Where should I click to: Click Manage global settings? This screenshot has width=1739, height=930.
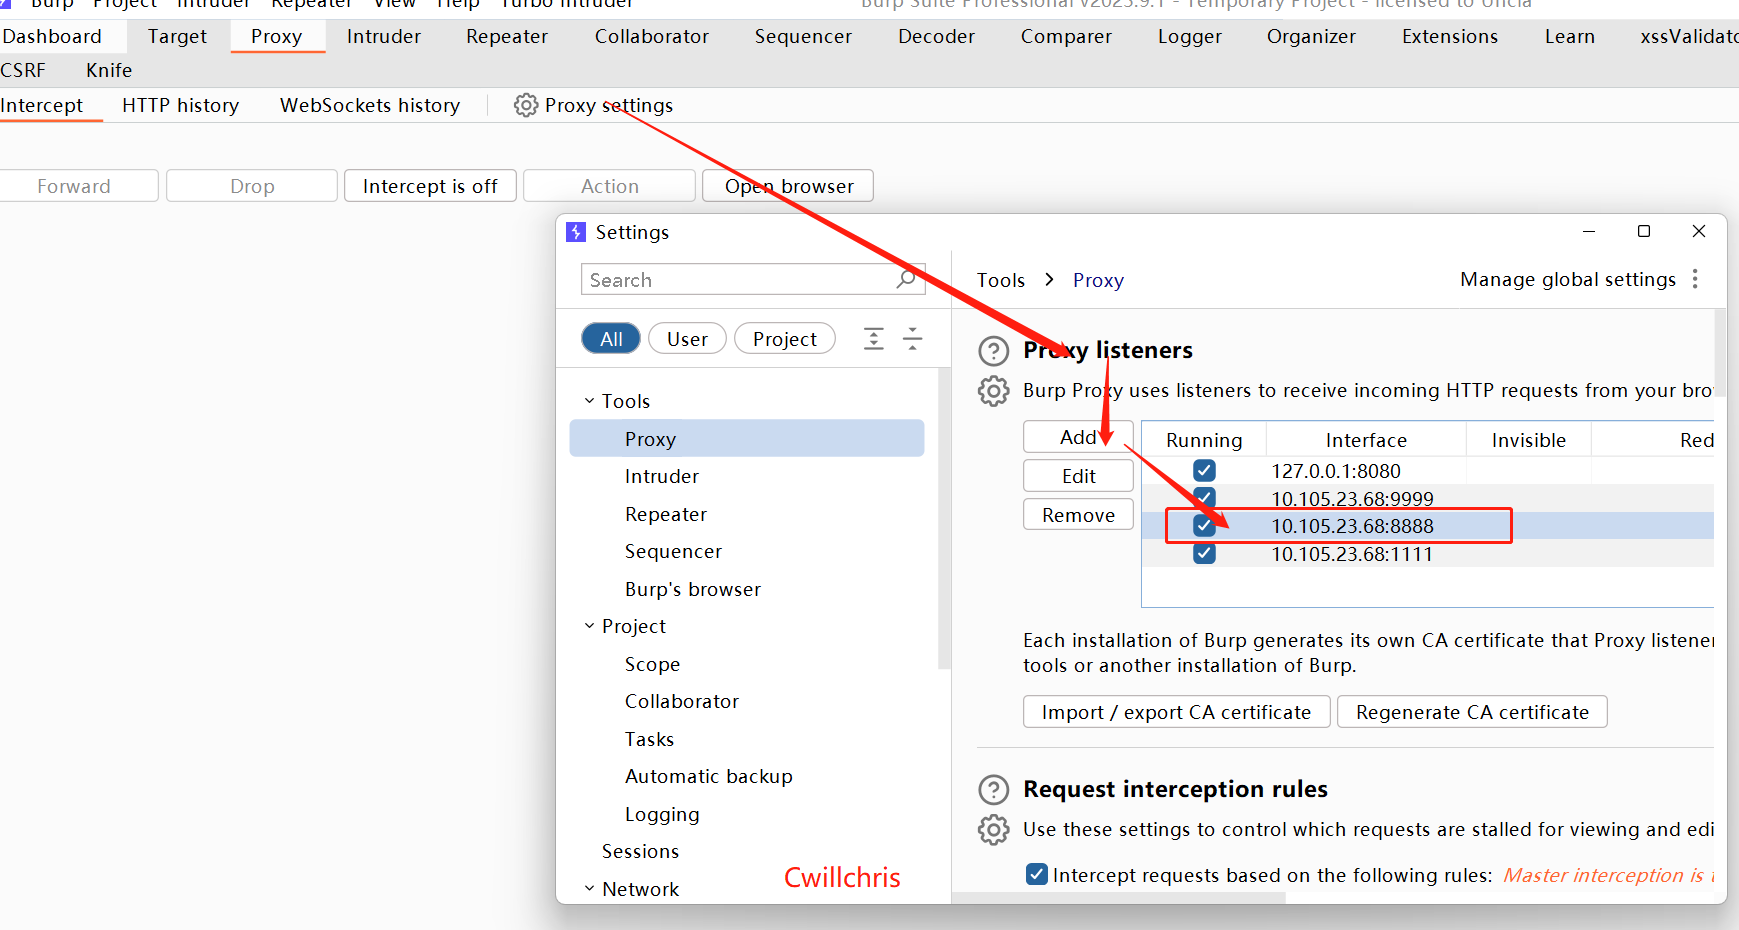(1567, 279)
